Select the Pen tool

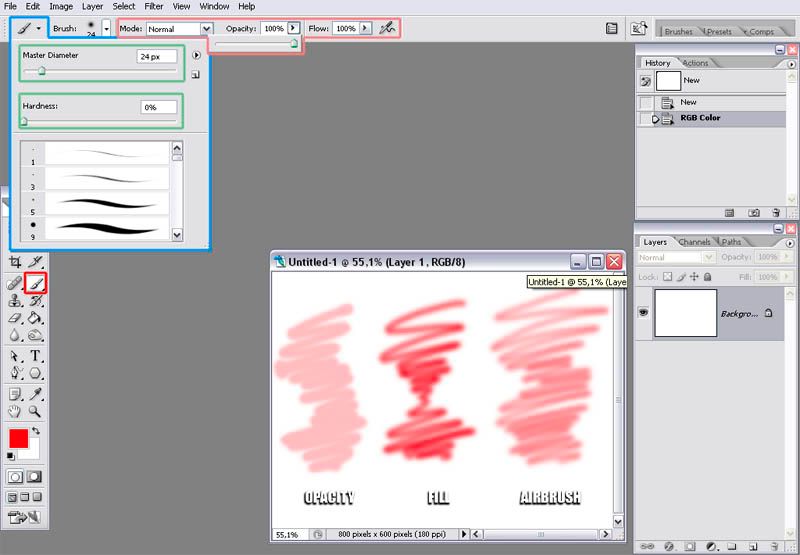15,373
